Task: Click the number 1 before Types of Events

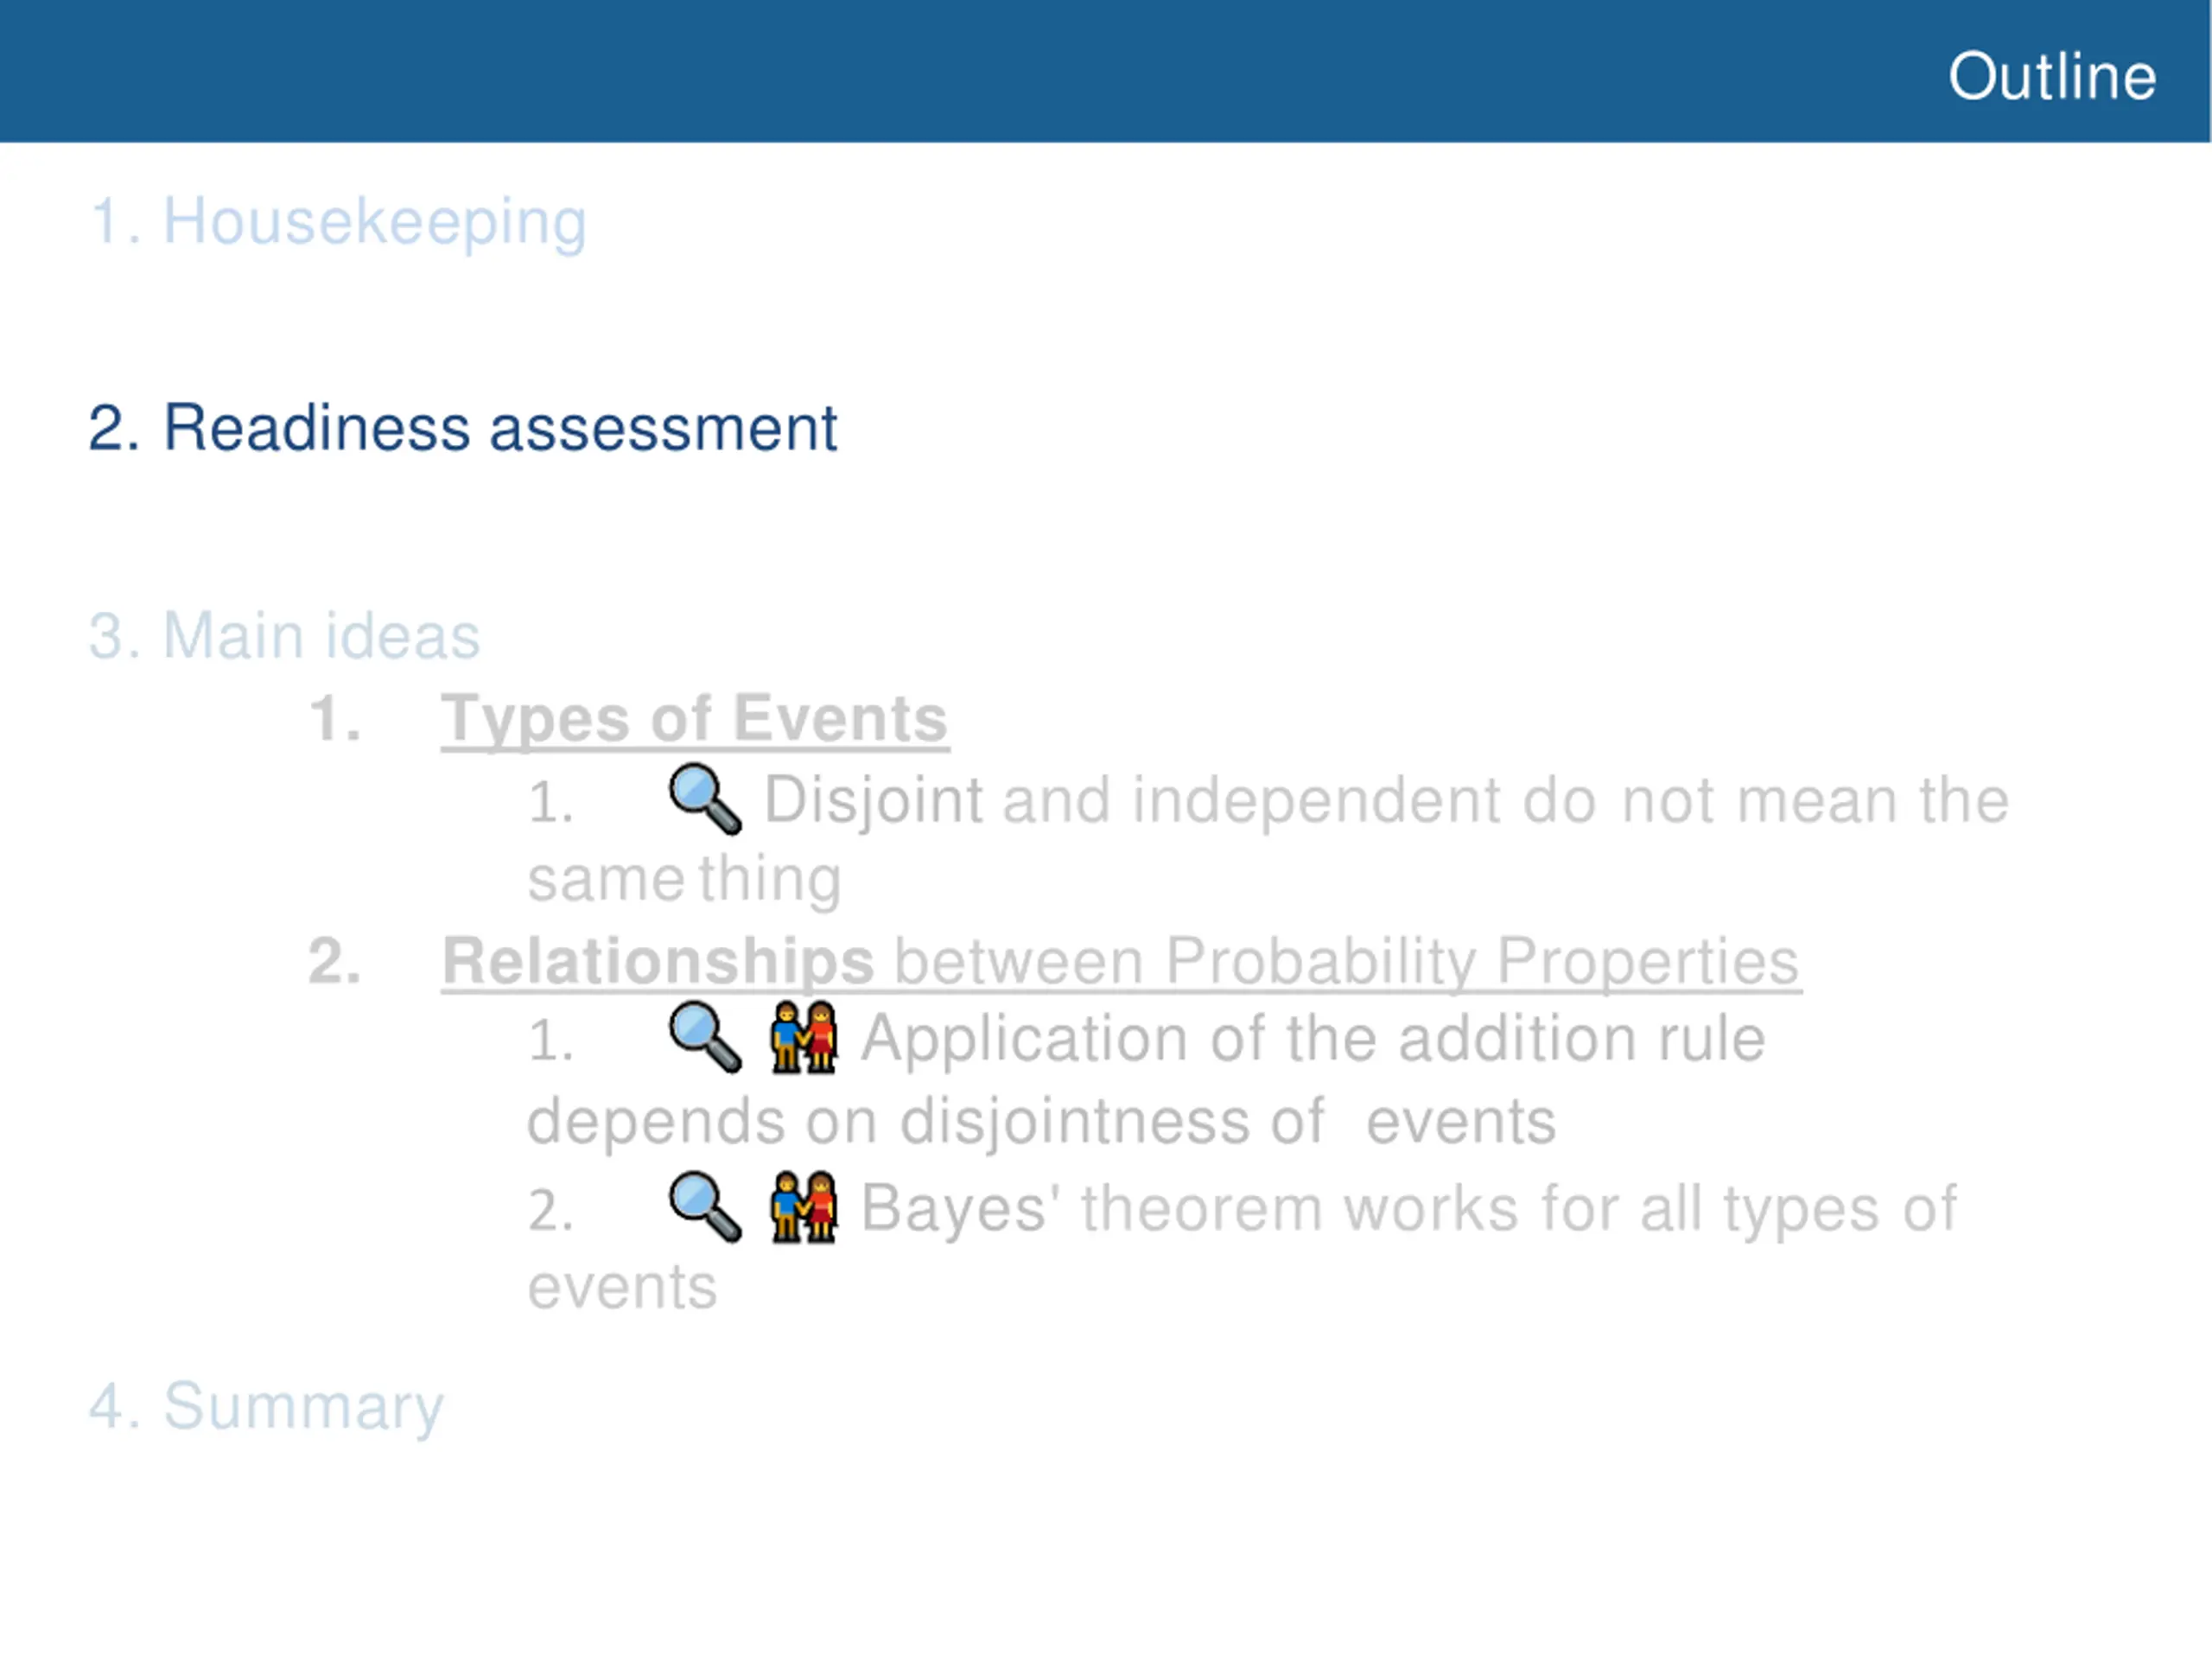Action: pyautogui.click(x=335, y=718)
